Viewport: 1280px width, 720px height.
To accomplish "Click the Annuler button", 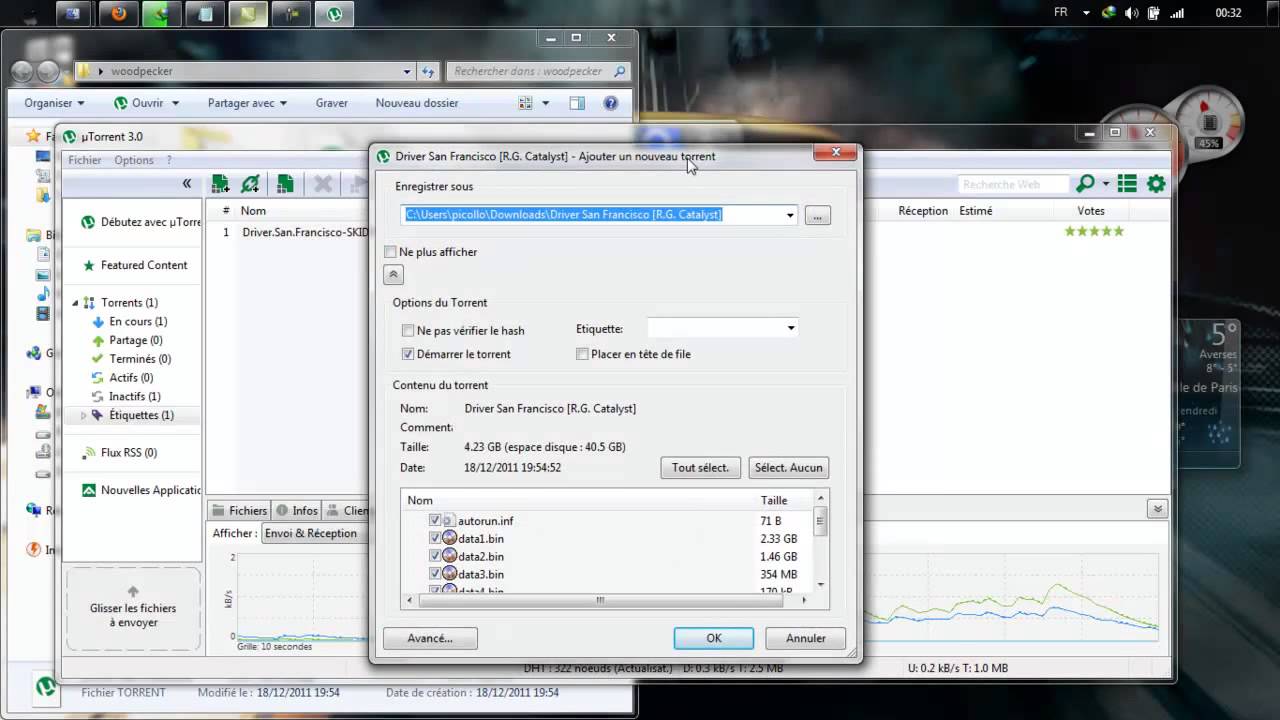I will click(806, 638).
